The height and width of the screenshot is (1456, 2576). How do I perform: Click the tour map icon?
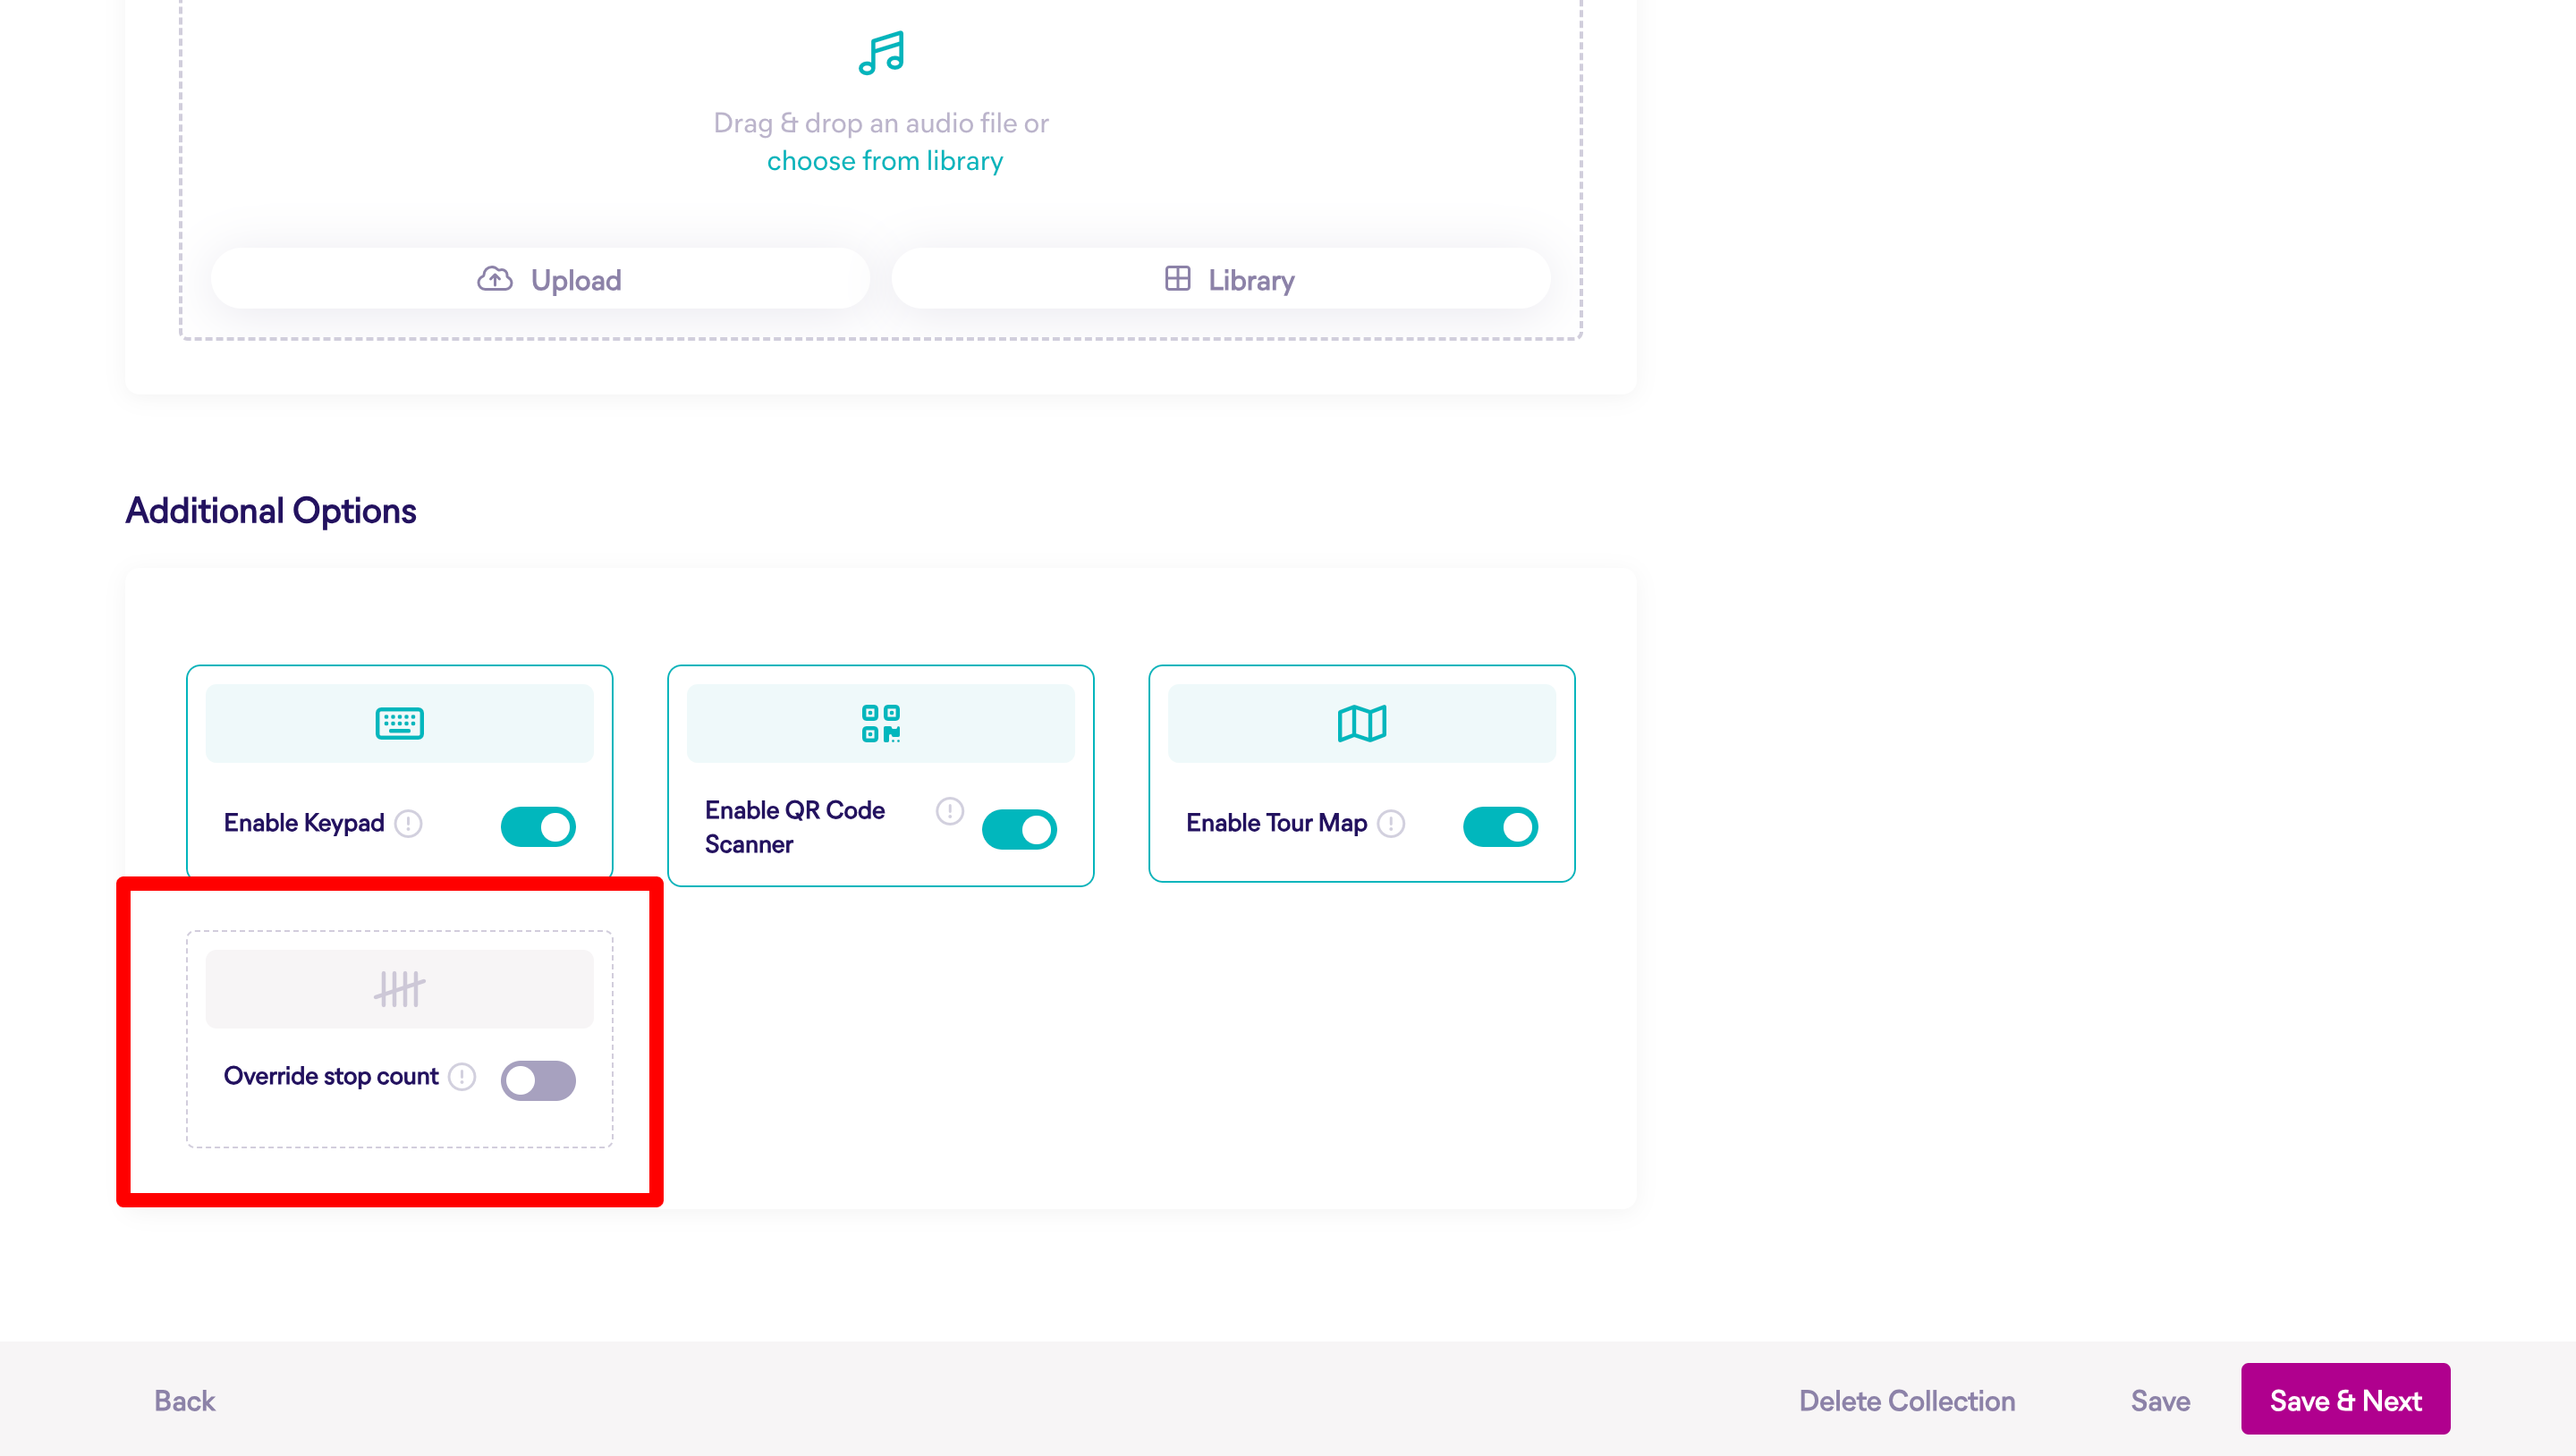1361,723
